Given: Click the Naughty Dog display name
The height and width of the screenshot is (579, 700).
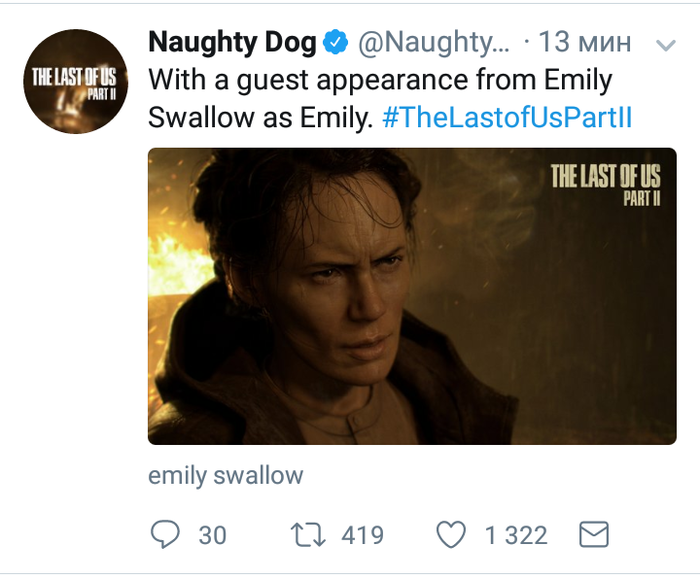Looking at the screenshot, I should [232, 43].
